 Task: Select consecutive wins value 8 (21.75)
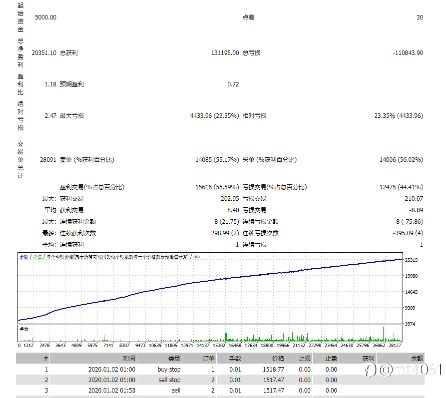[x=227, y=222]
